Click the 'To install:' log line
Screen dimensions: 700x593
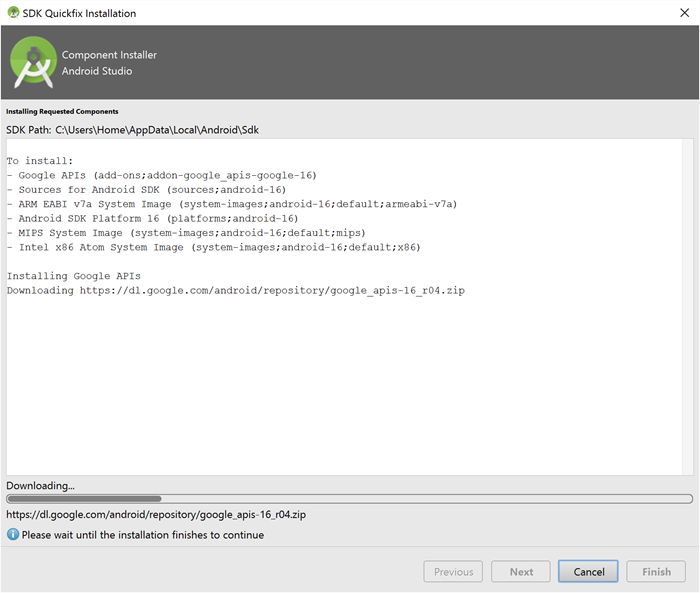40,161
